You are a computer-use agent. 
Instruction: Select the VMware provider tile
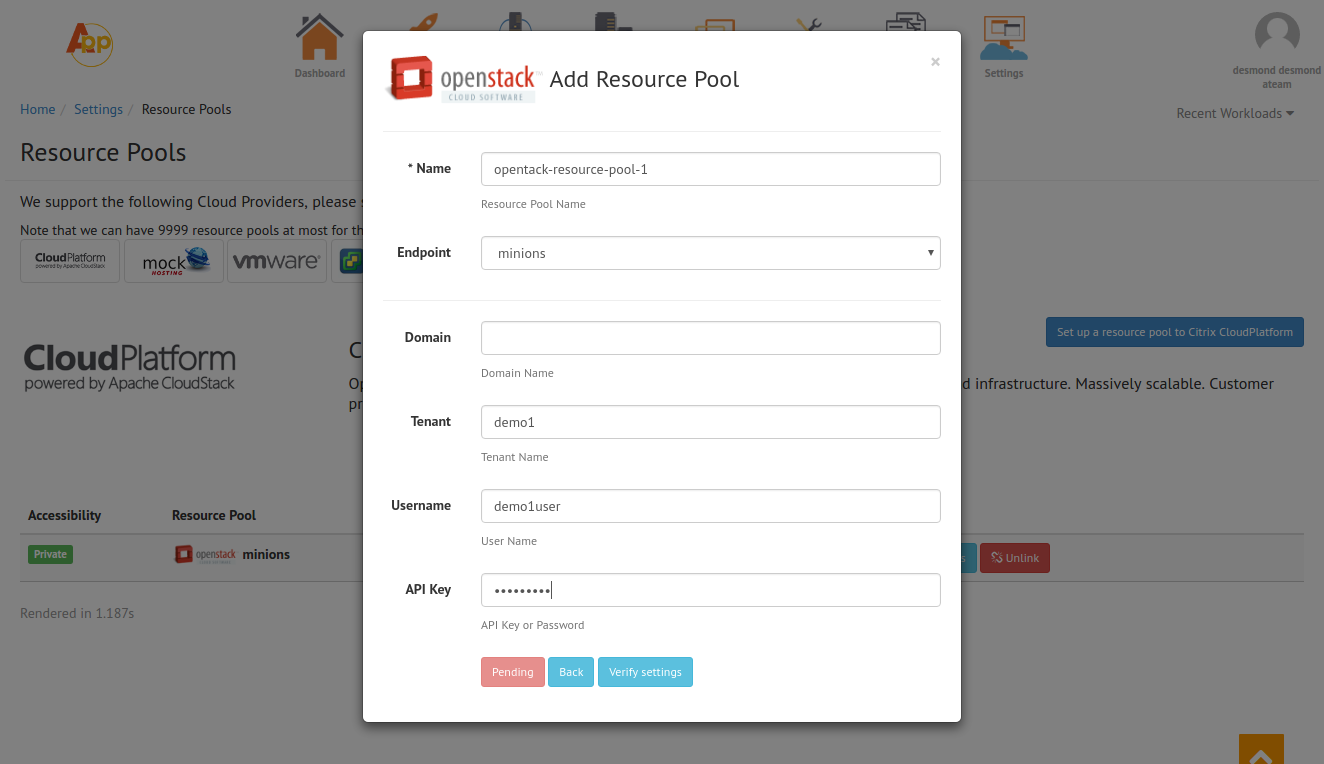pyautogui.click(x=277, y=261)
